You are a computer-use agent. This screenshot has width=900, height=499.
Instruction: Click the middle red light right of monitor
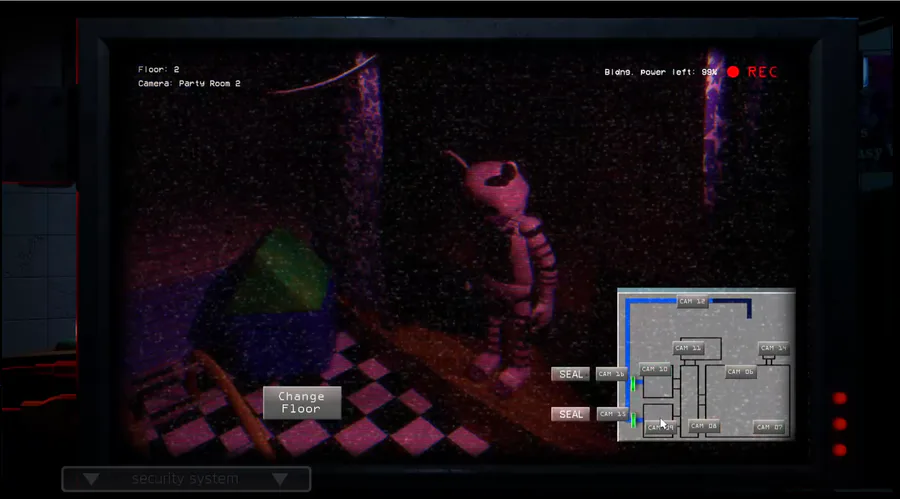click(840, 424)
